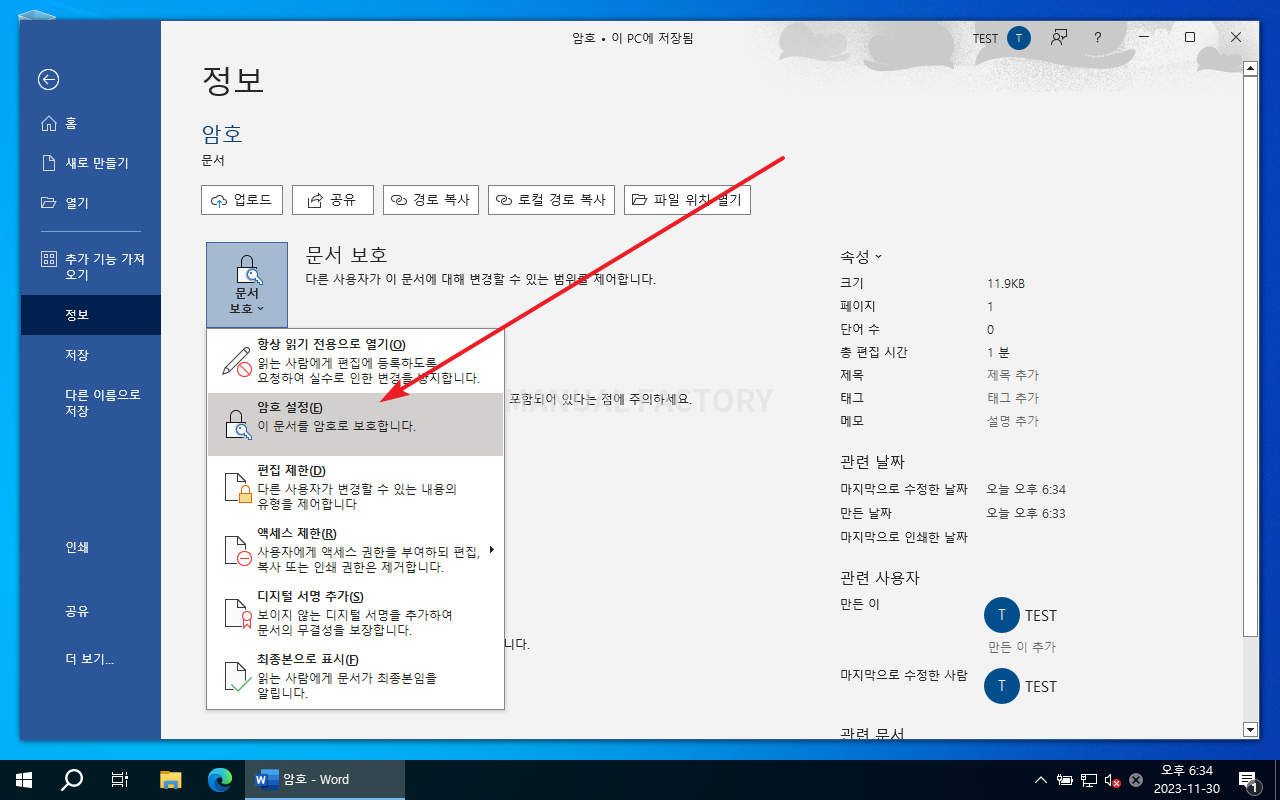Click the vertical scrollbar up arrow
Screen dimensions: 1280x800
(1249, 69)
